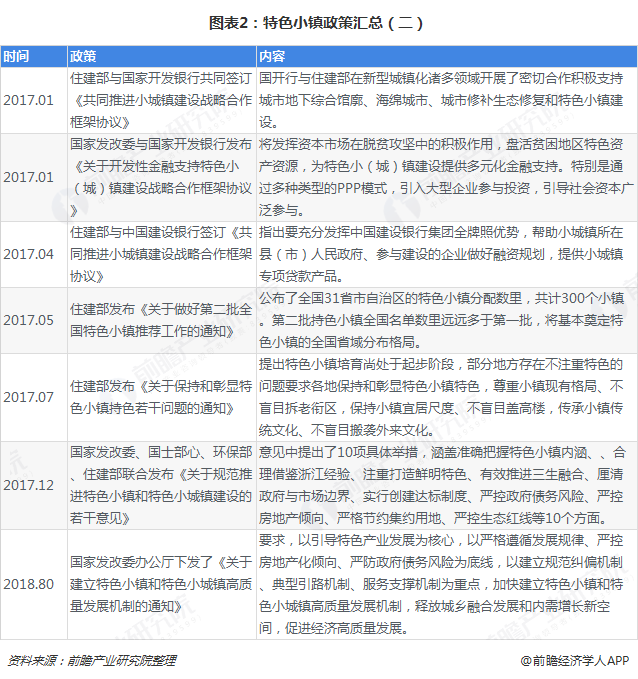Open the 开发性金融支持特色小镇 policy cell

[160, 176]
